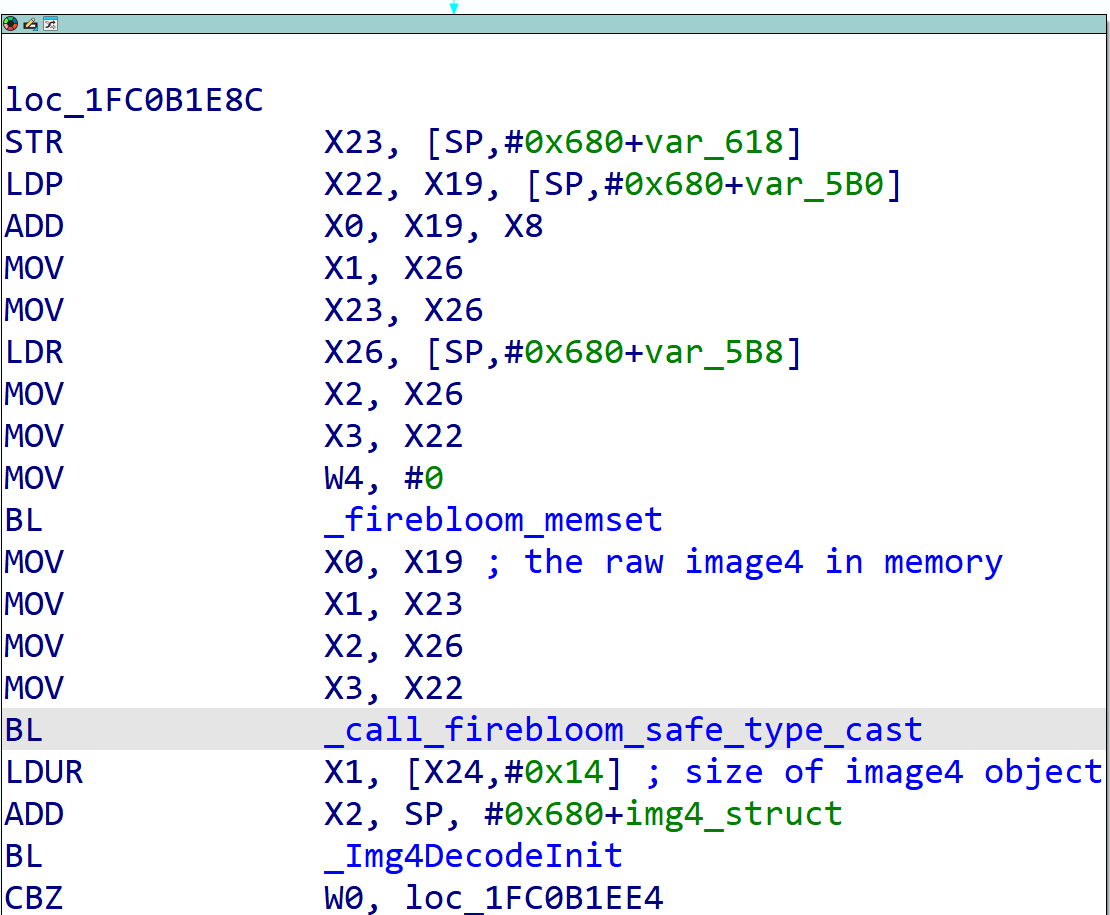Image resolution: width=1110 pixels, height=915 pixels.
Task: Select the loc_1FC0B1E8C label
Action: pos(134,100)
